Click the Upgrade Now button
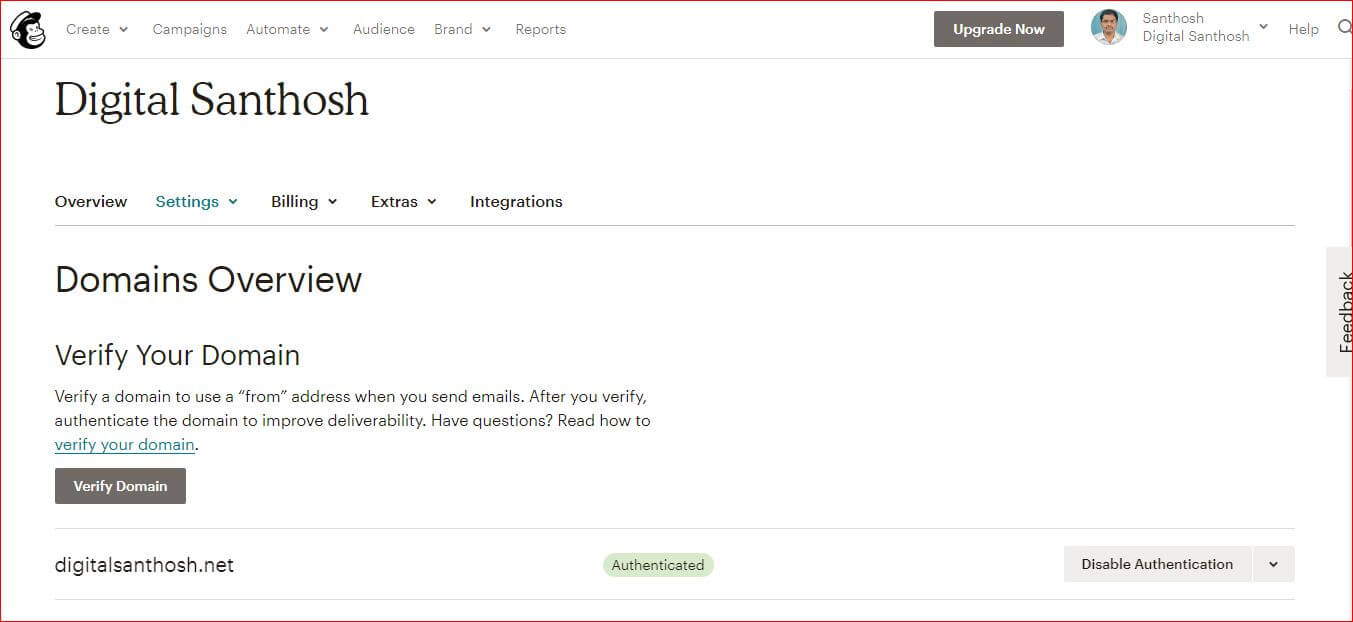 click(x=999, y=29)
